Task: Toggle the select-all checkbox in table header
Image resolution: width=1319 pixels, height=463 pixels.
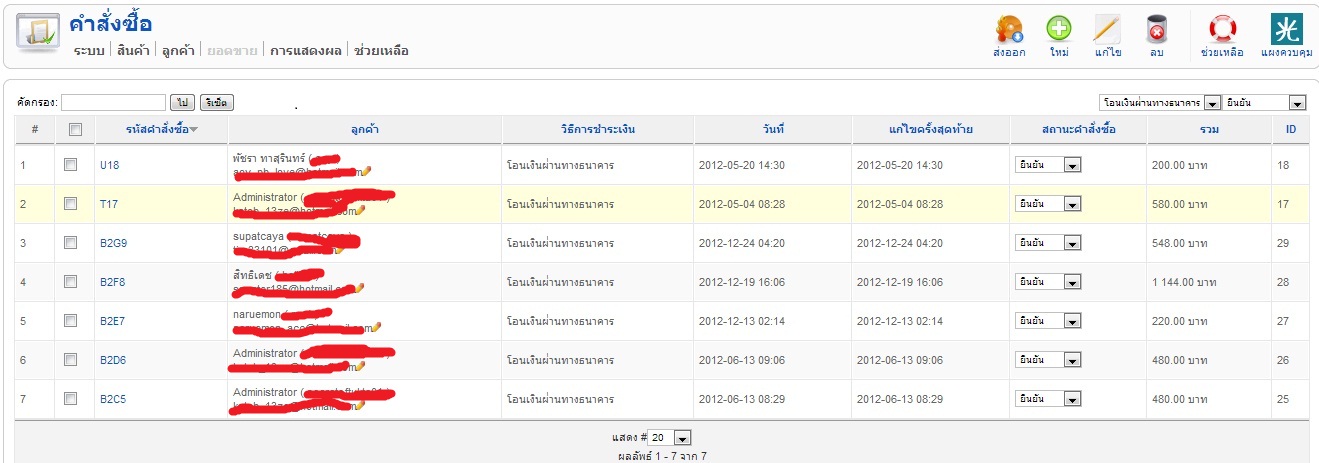Action: pos(74,129)
